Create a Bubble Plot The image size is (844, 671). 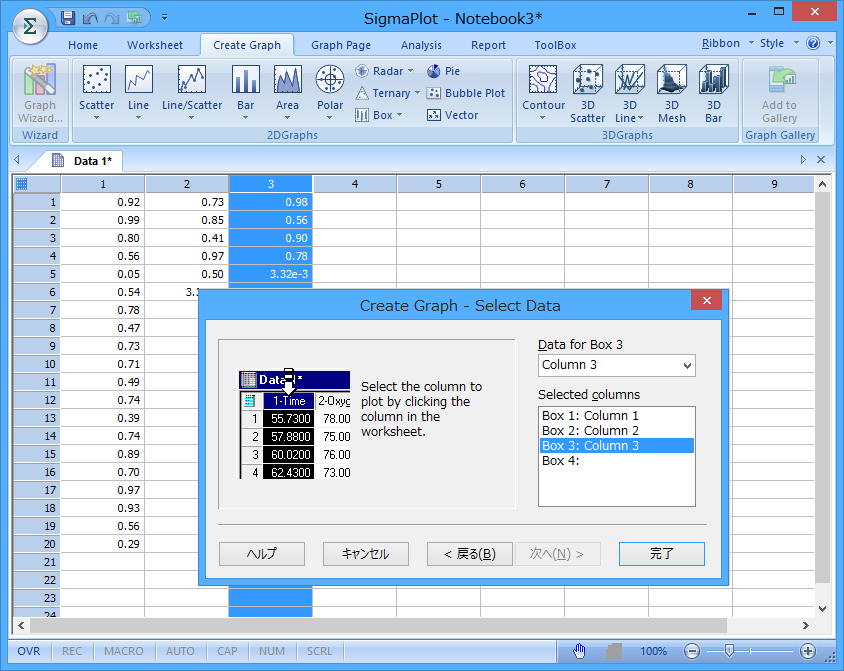coord(466,93)
